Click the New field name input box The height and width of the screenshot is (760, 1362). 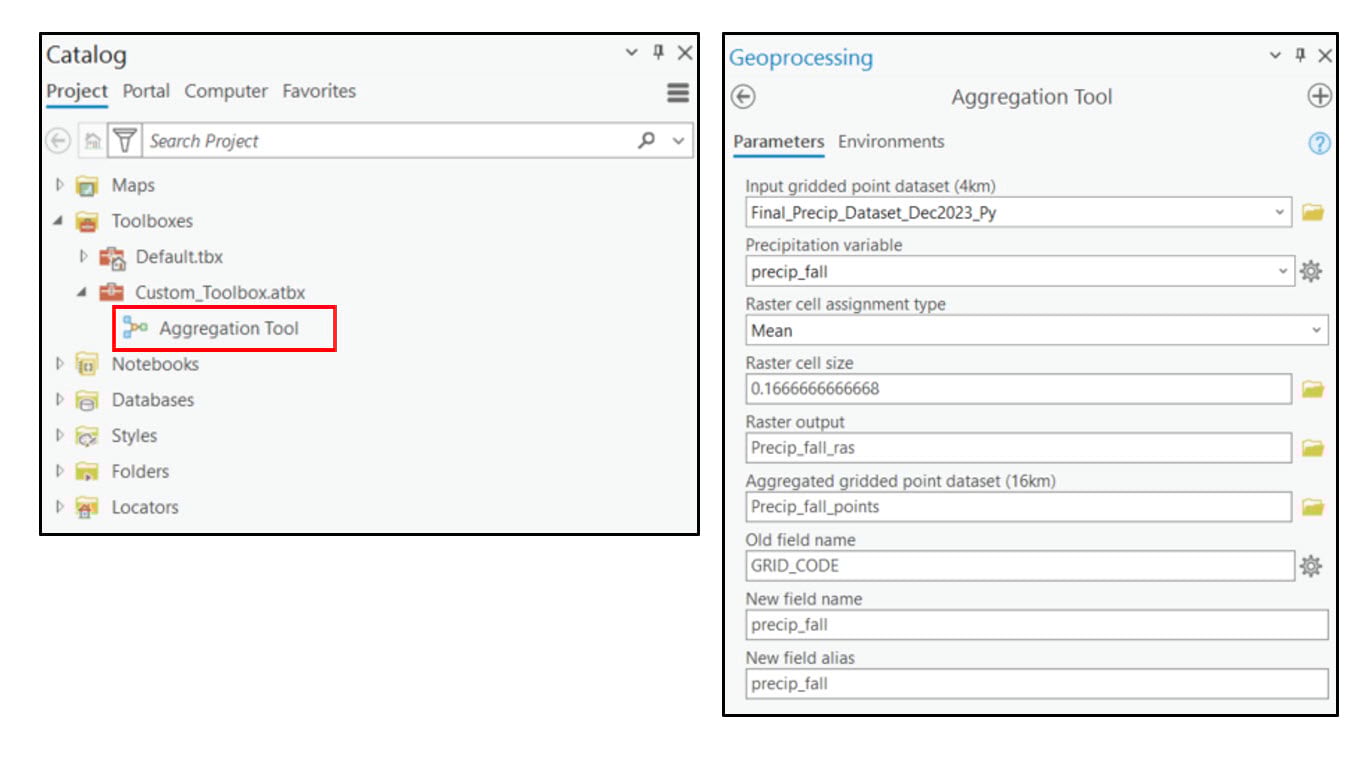pos(1036,625)
